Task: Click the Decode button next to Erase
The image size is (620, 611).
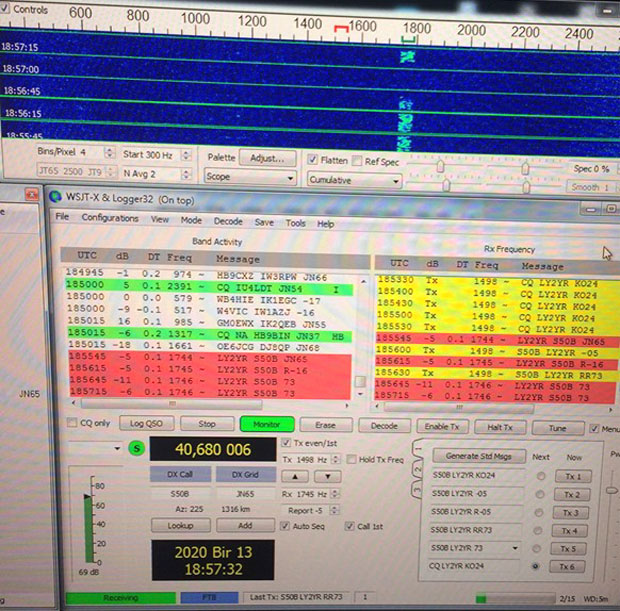Action: (384, 426)
